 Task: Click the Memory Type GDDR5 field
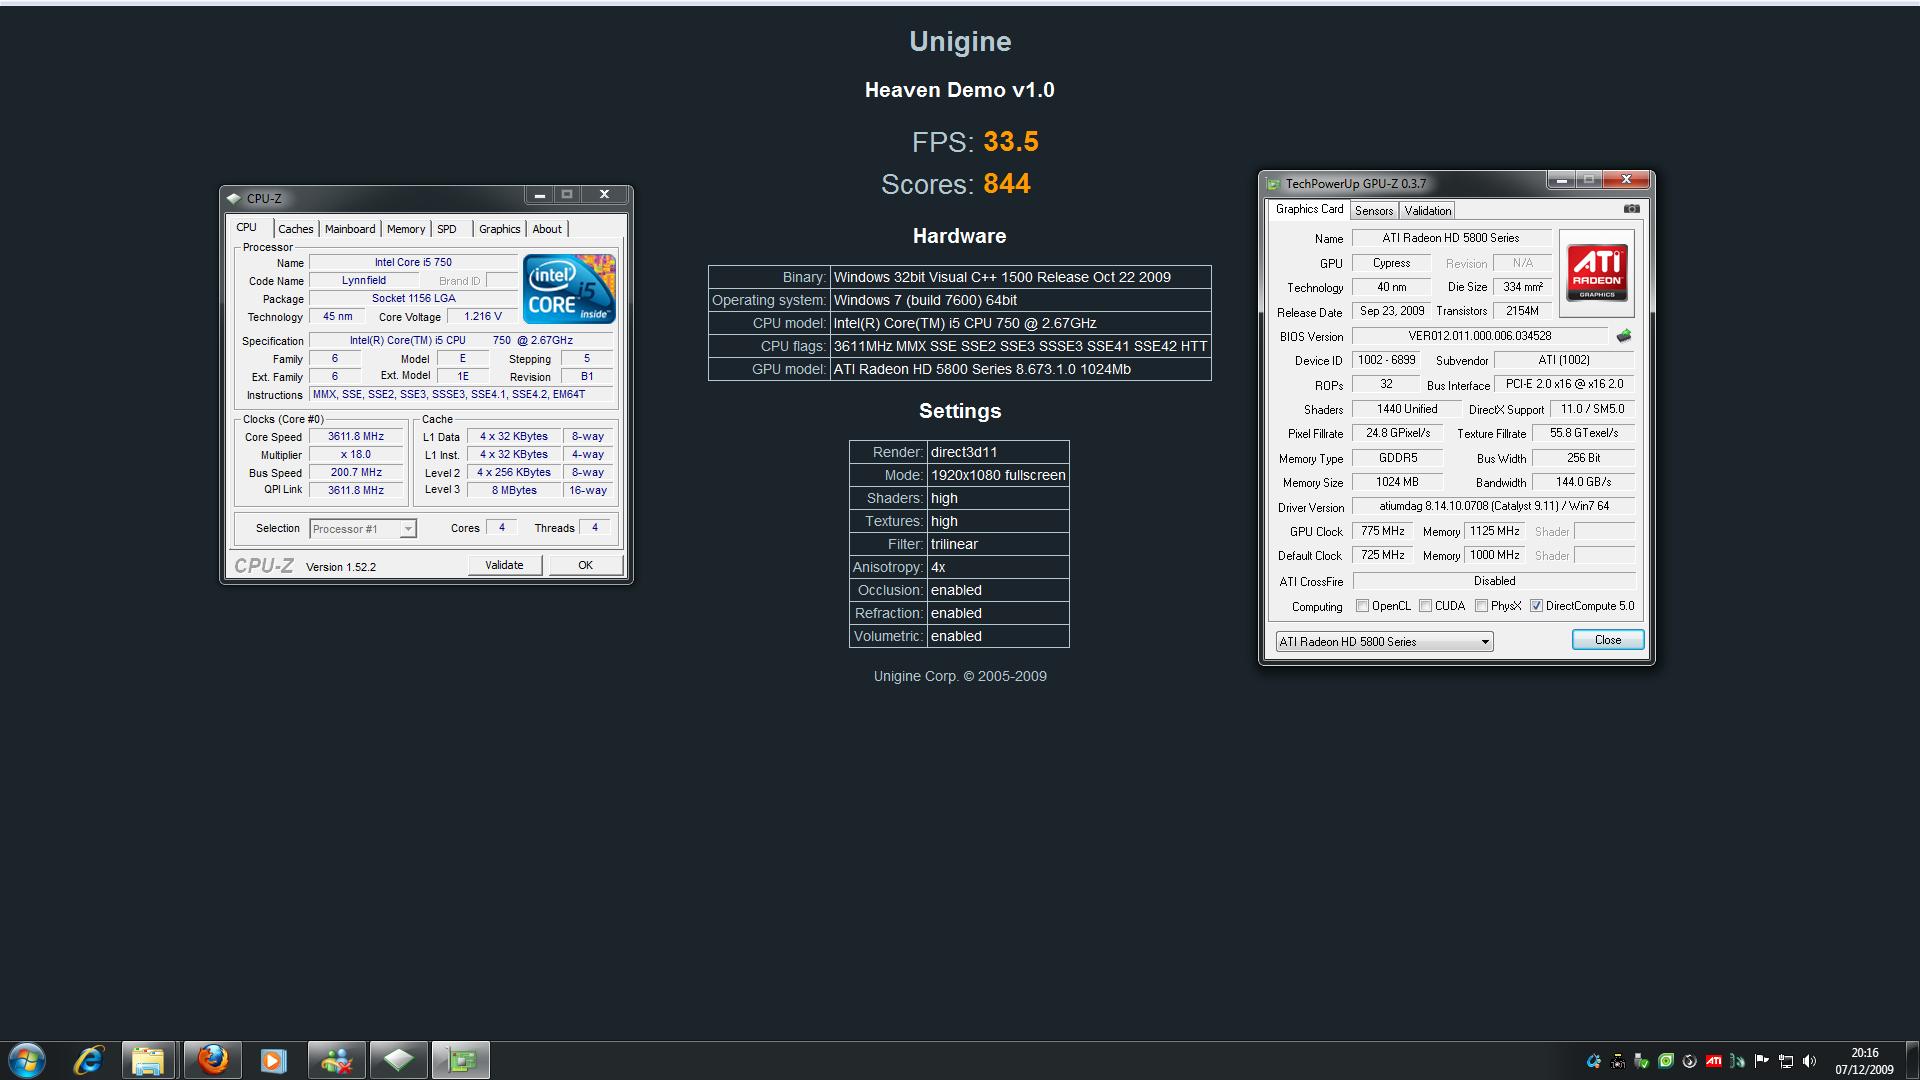pyautogui.click(x=1397, y=458)
